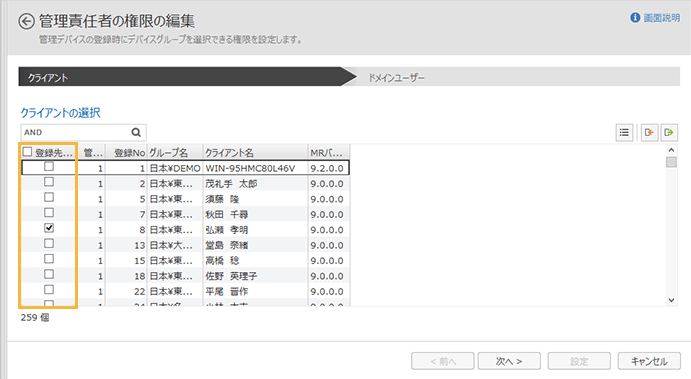
Task: Check the box for WIN-95HMC80L46V row
Action: coord(49,167)
